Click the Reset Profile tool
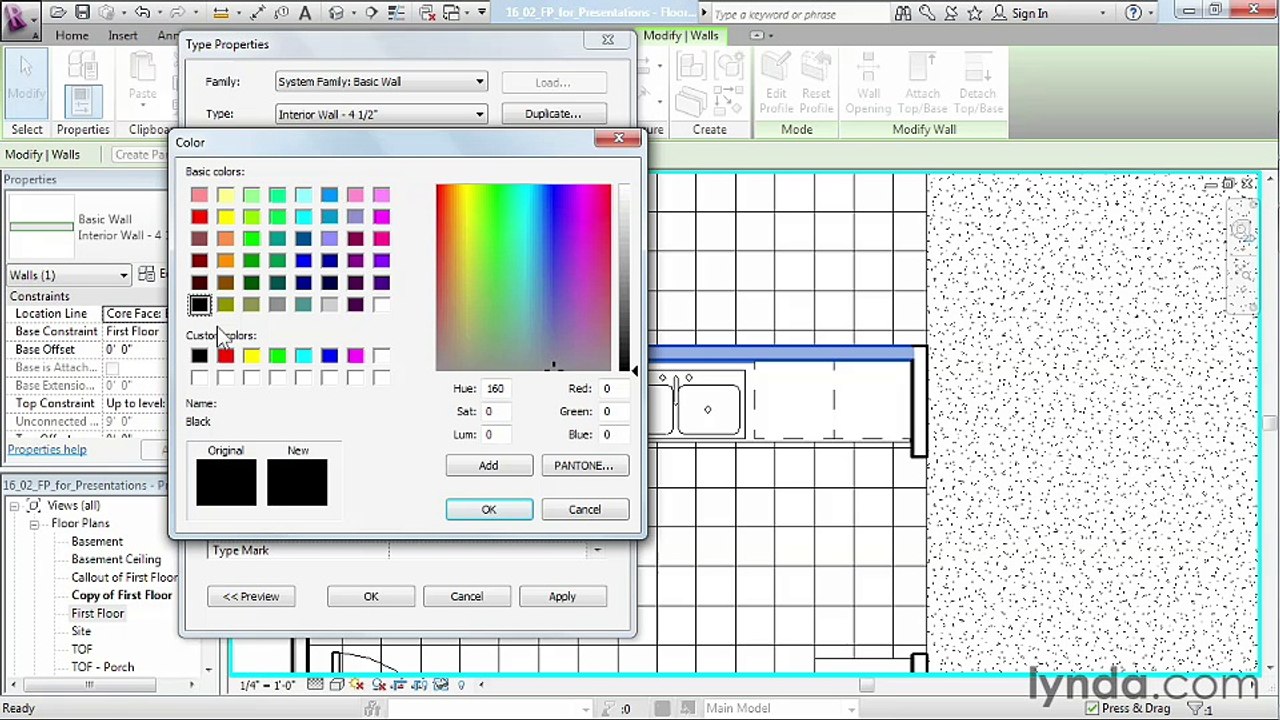 point(816,83)
